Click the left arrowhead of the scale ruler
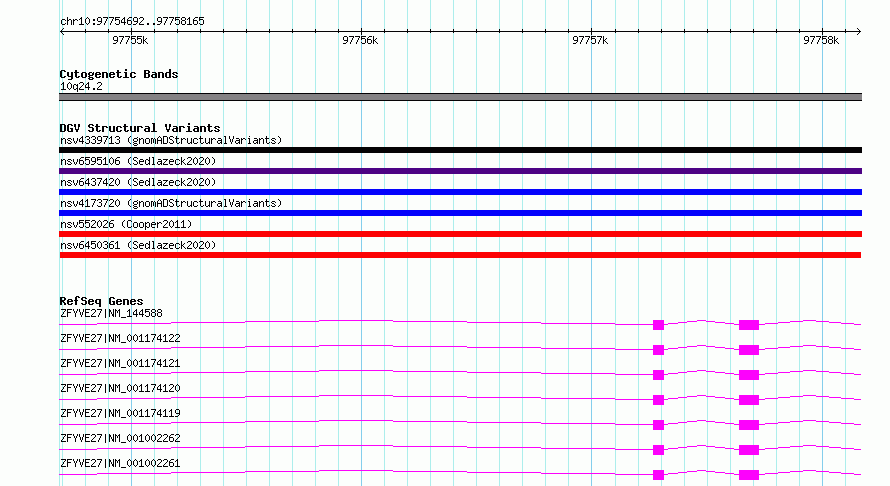Screen dimensions: 890x486 (x=62, y=32)
